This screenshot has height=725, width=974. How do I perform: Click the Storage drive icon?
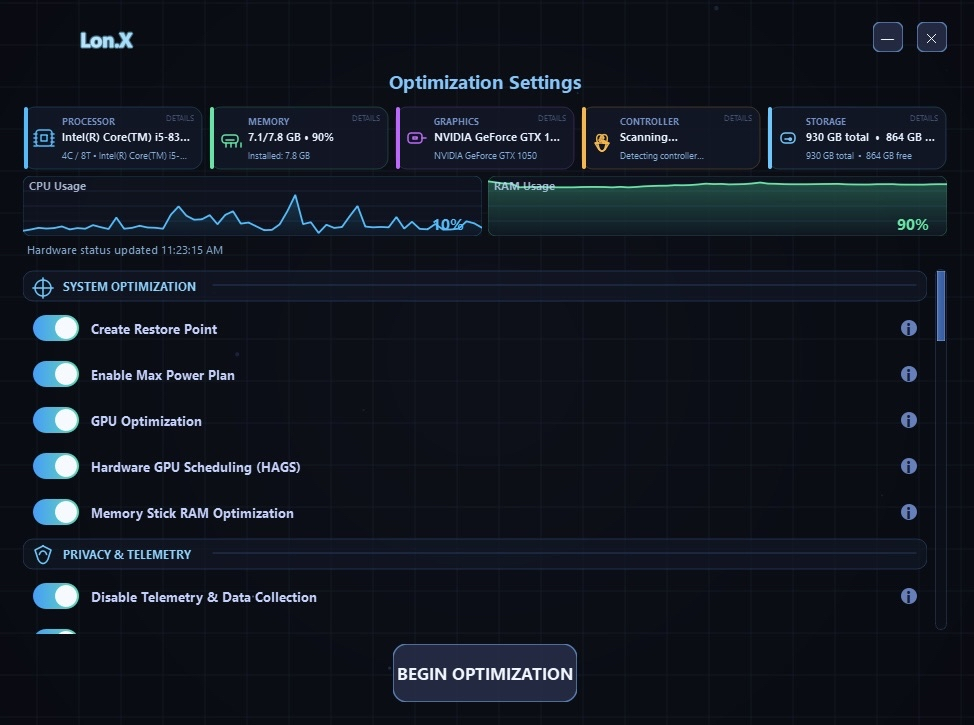pyautogui.click(x=787, y=139)
